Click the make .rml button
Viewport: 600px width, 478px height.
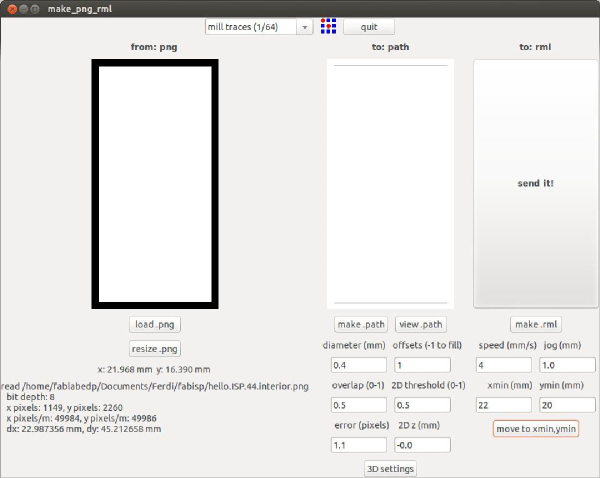[536, 325]
